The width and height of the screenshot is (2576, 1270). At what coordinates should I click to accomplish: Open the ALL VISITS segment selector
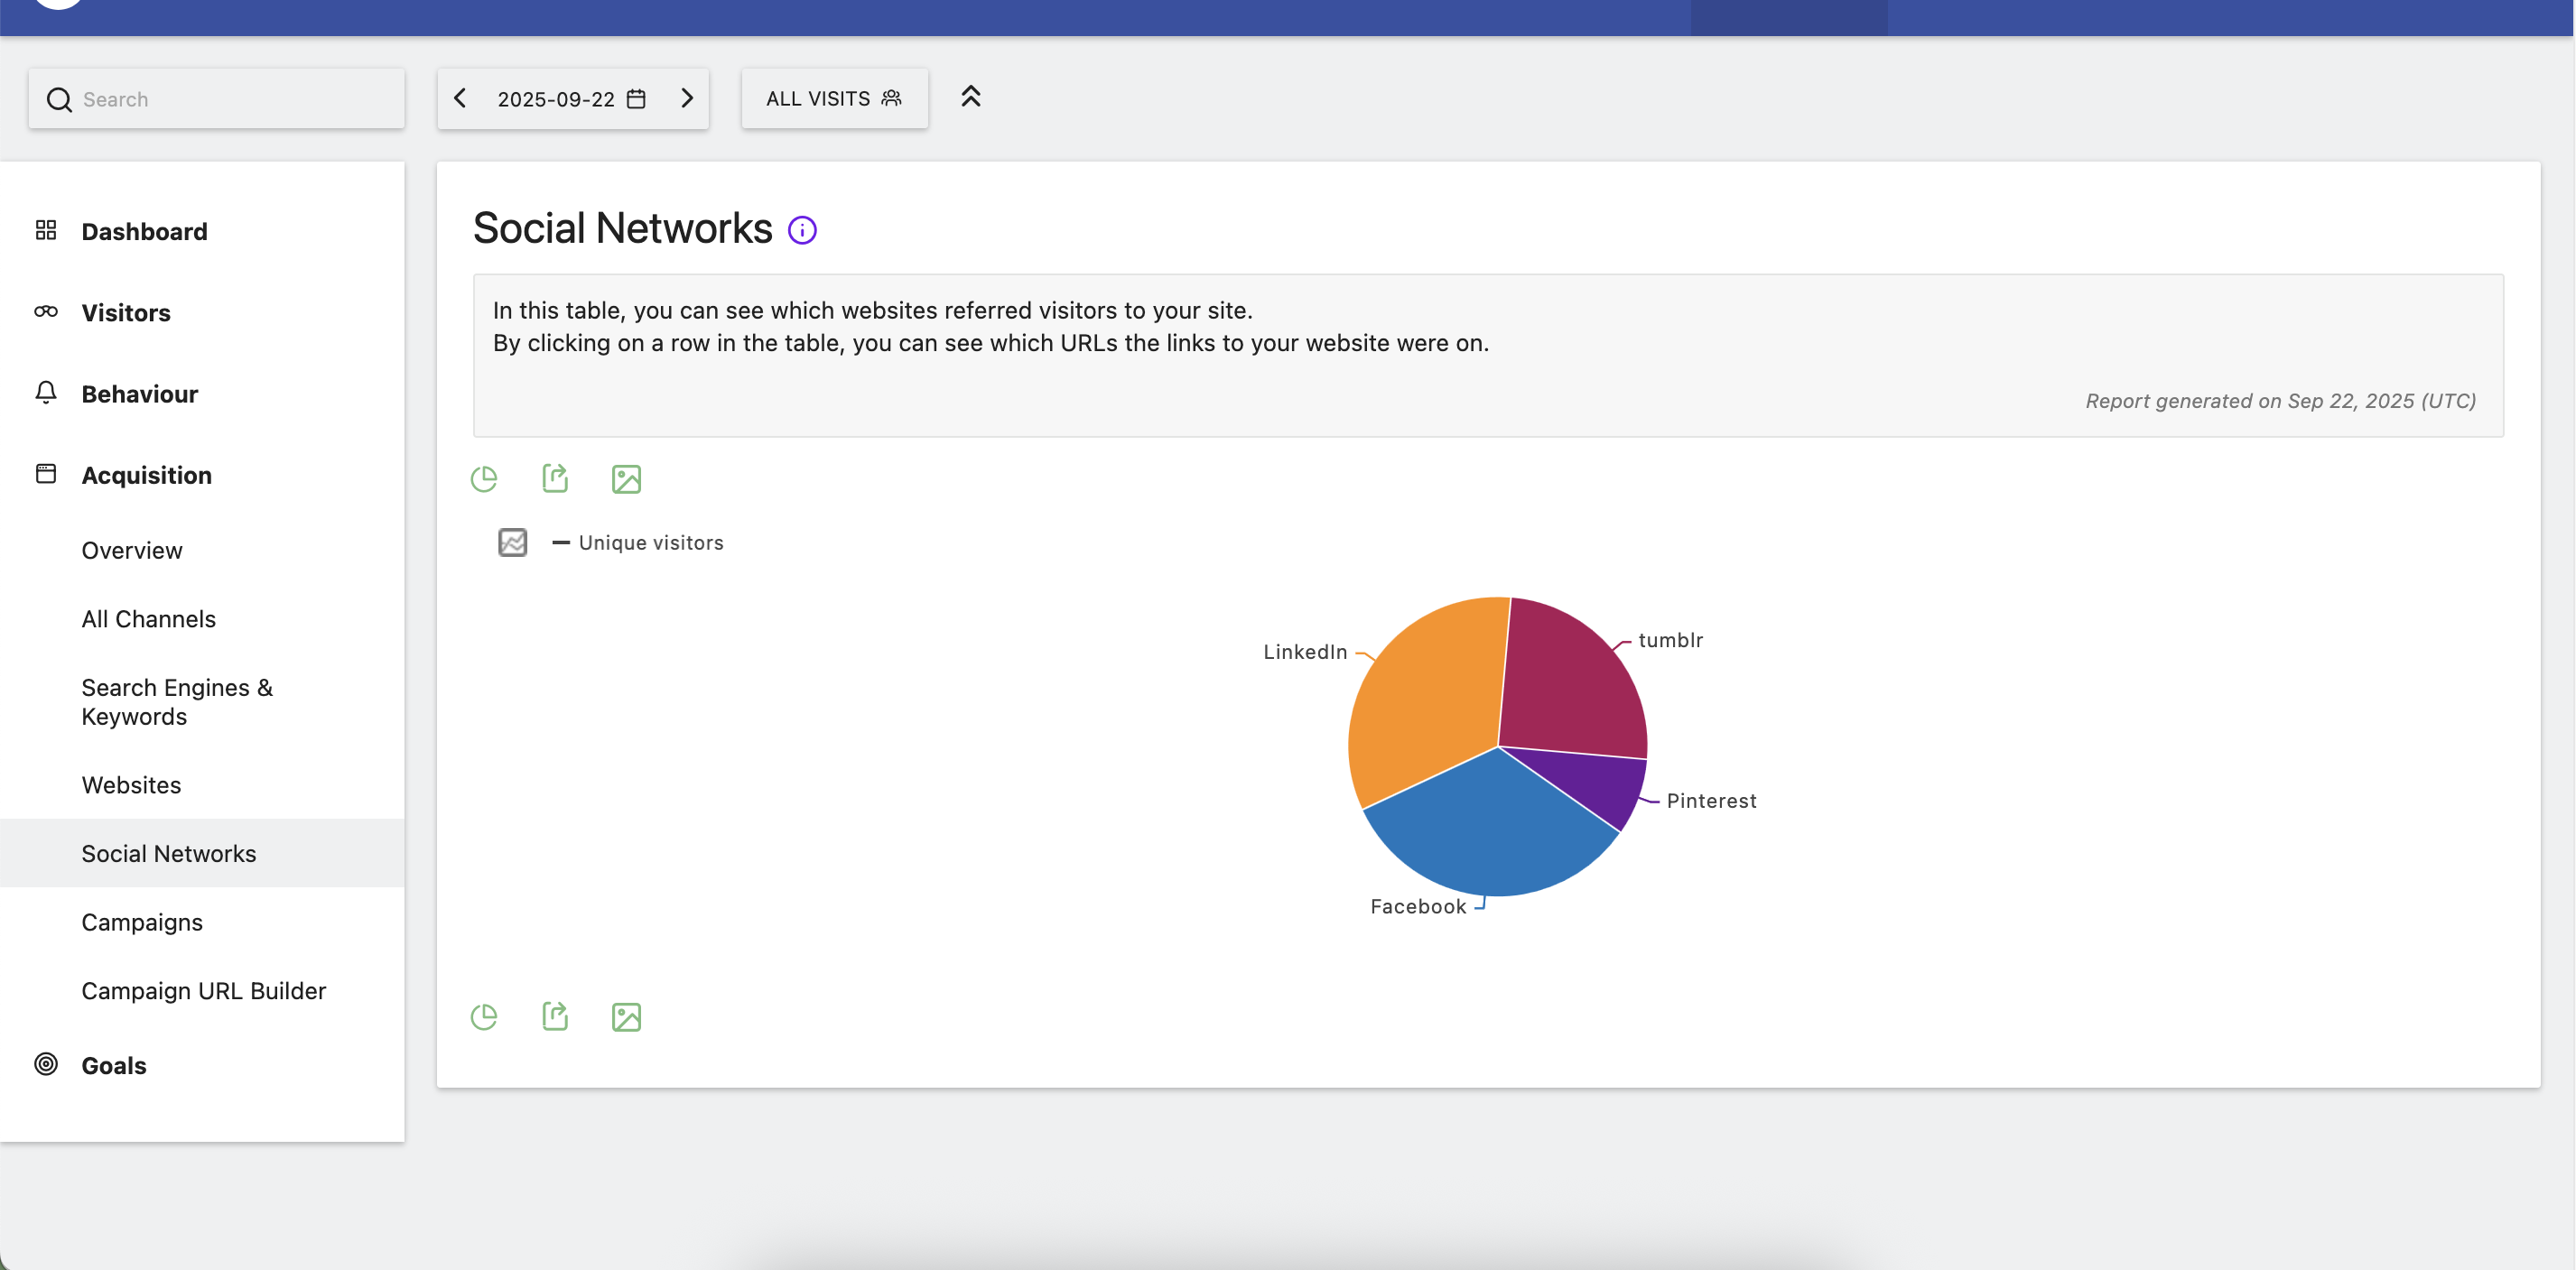[x=834, y=98]
